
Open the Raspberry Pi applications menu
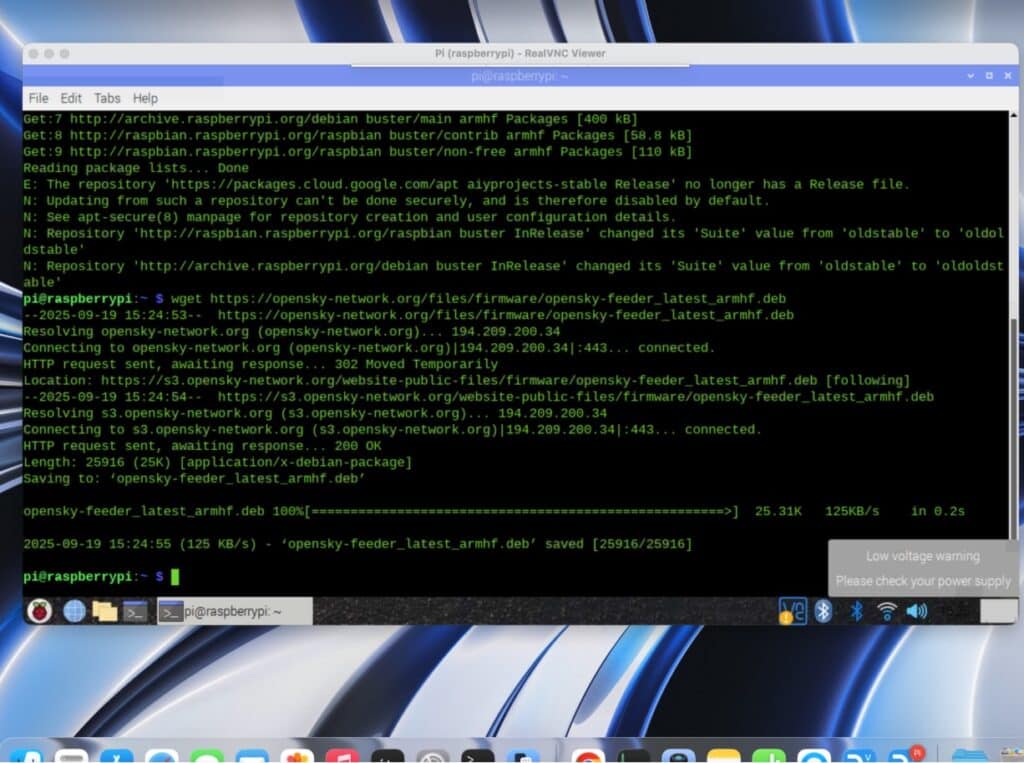click(x=39, y=610)
